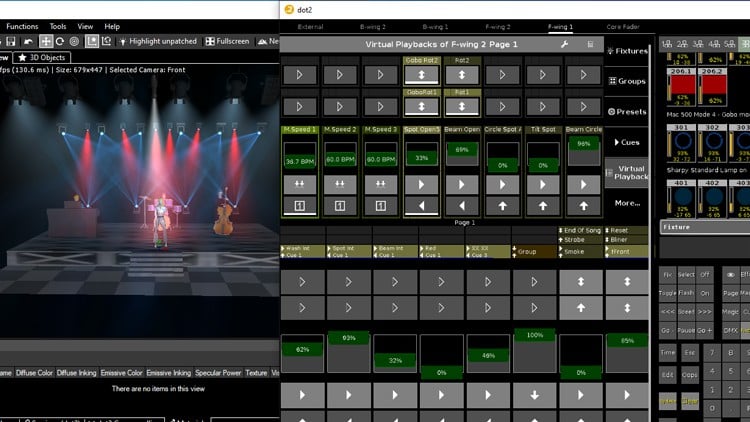Open More... options in sidebar
750x422 pixels.
(x=628, y=203)
